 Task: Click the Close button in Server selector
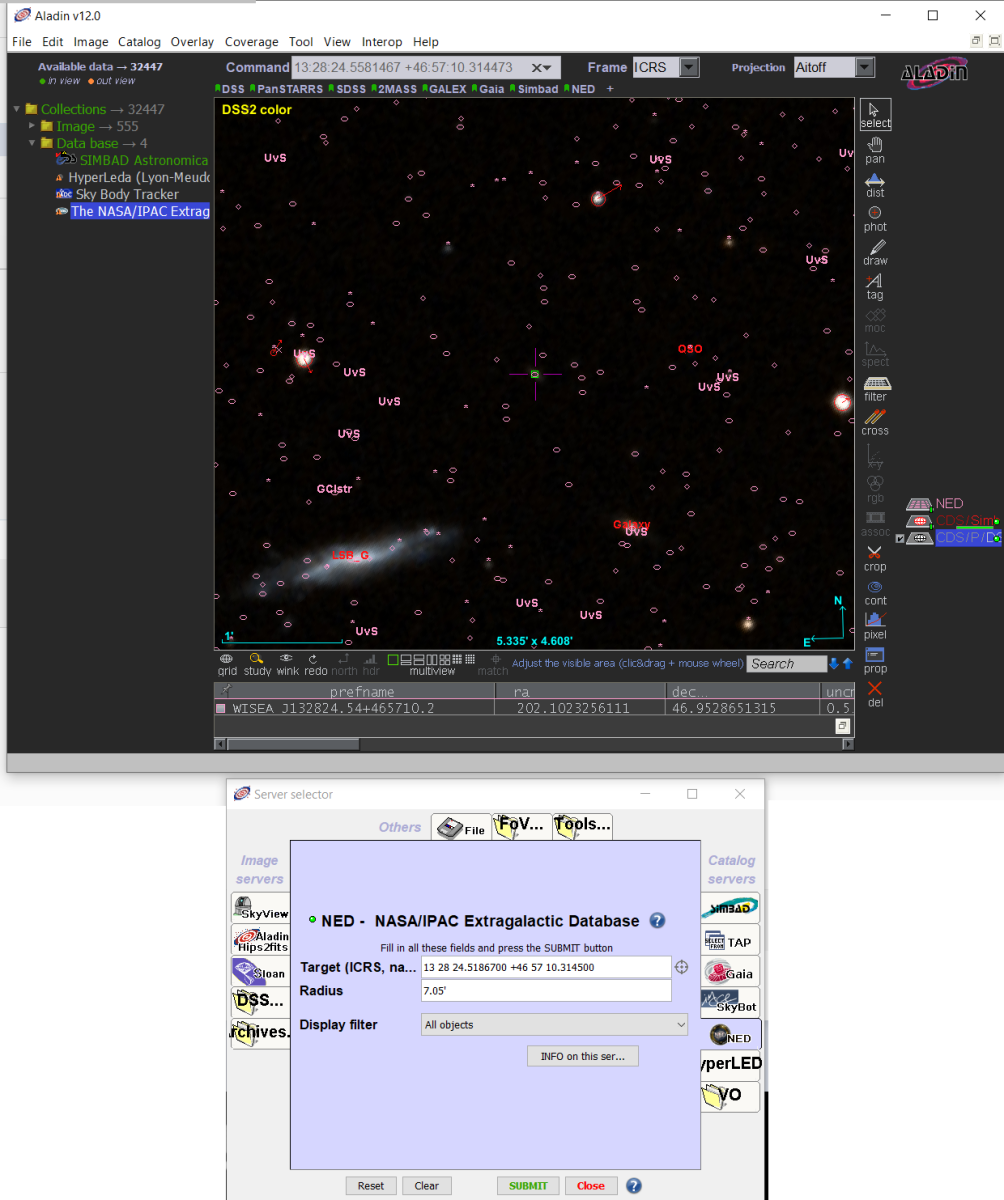591,1186
